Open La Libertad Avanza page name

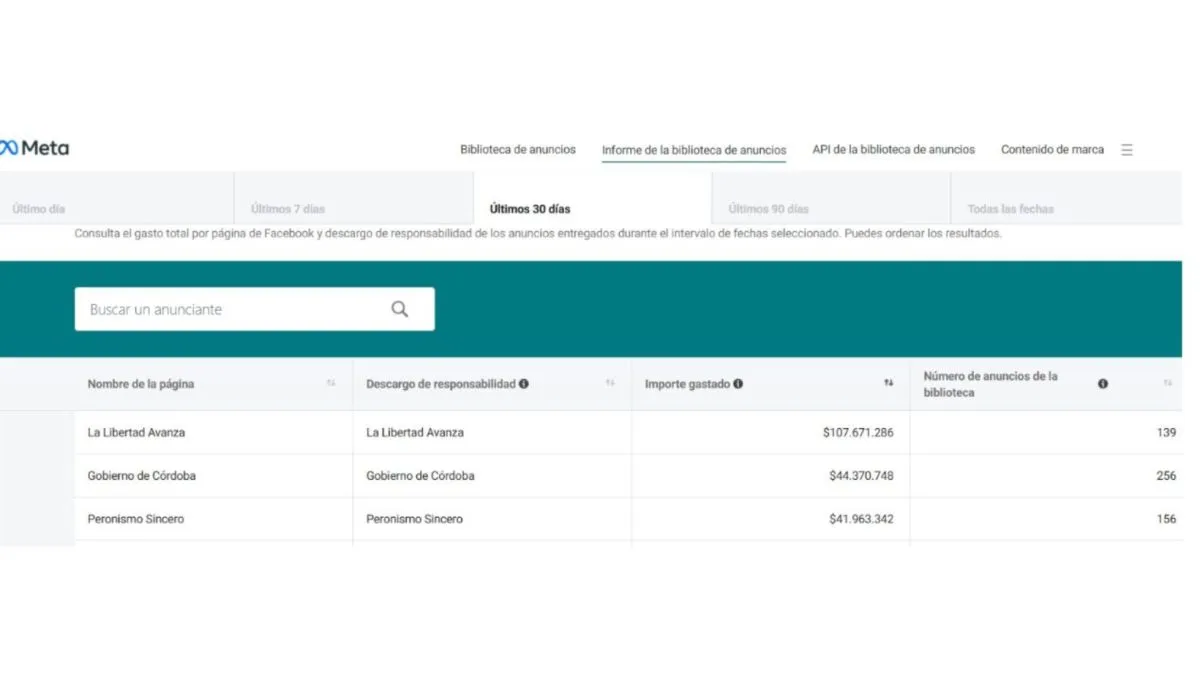point(136,433)
